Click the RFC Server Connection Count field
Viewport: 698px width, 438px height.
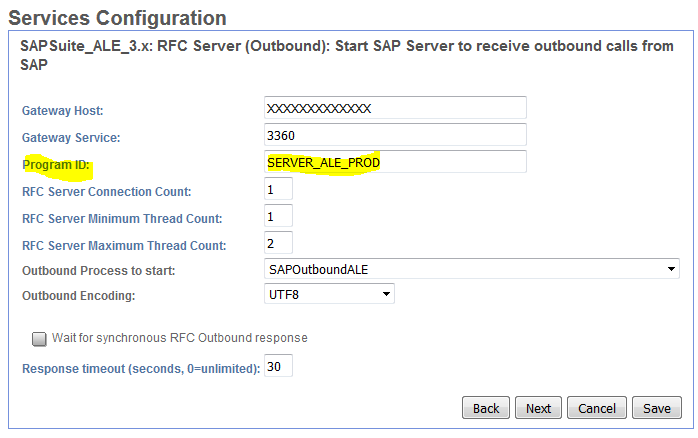click(x=278, y=189)
